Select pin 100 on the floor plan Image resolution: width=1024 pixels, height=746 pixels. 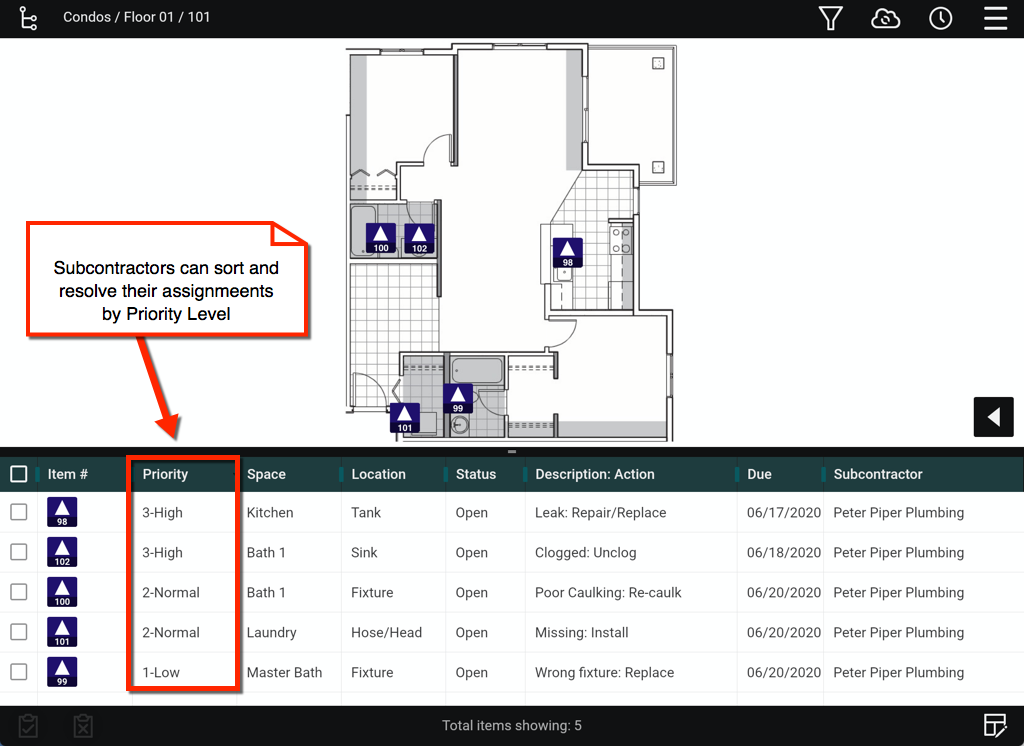380,239
